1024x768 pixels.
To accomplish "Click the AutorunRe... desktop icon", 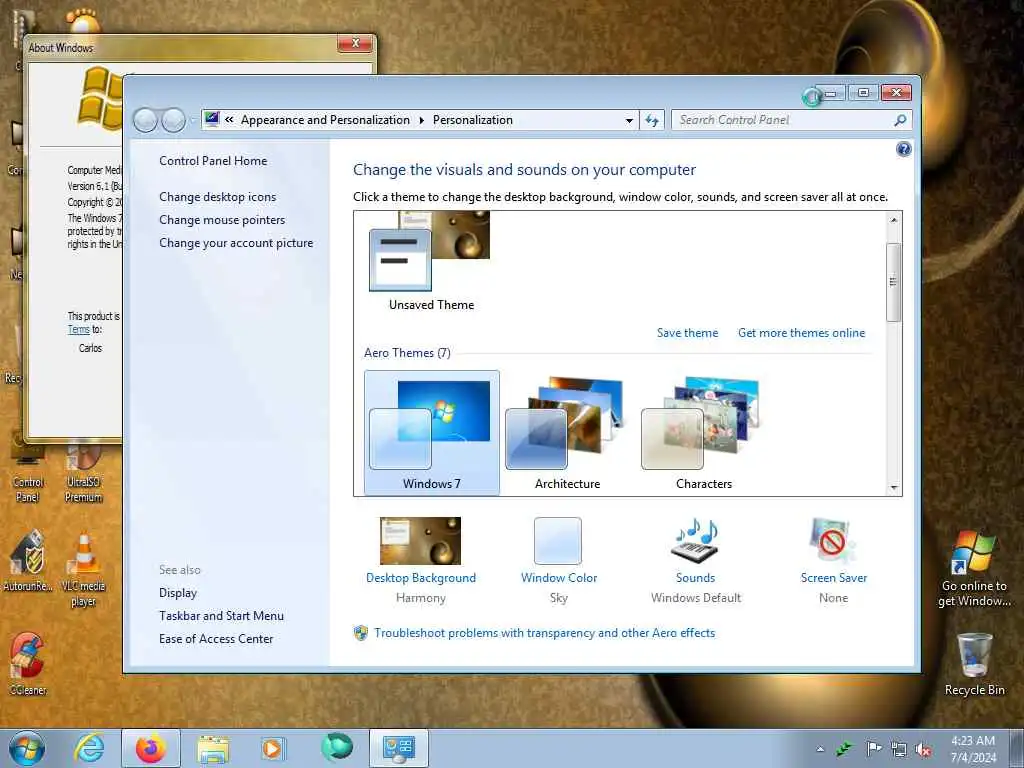I will (27, 562).
